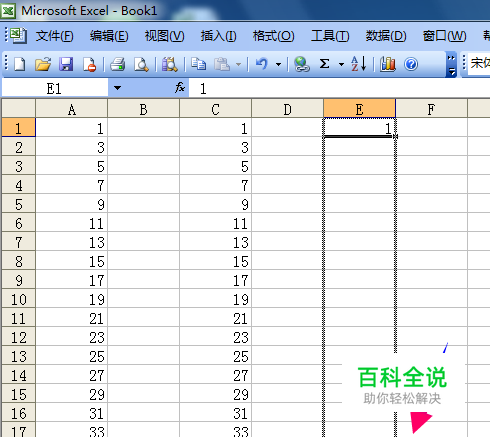490x437 pixels.
Task: Open the 数据(D) menu
Action: [x=386, y=36]
